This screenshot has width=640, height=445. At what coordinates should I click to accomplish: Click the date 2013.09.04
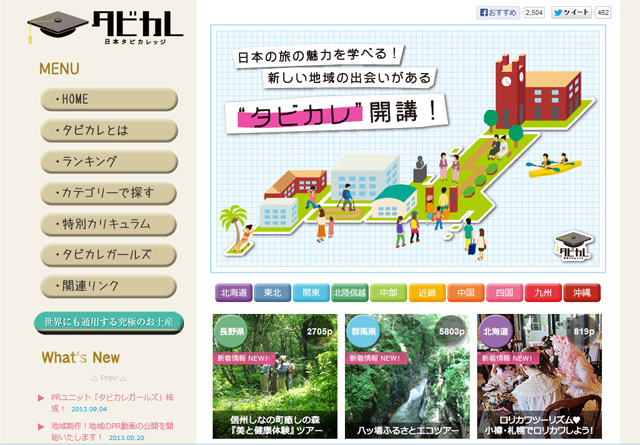click(x=89, y=409)
